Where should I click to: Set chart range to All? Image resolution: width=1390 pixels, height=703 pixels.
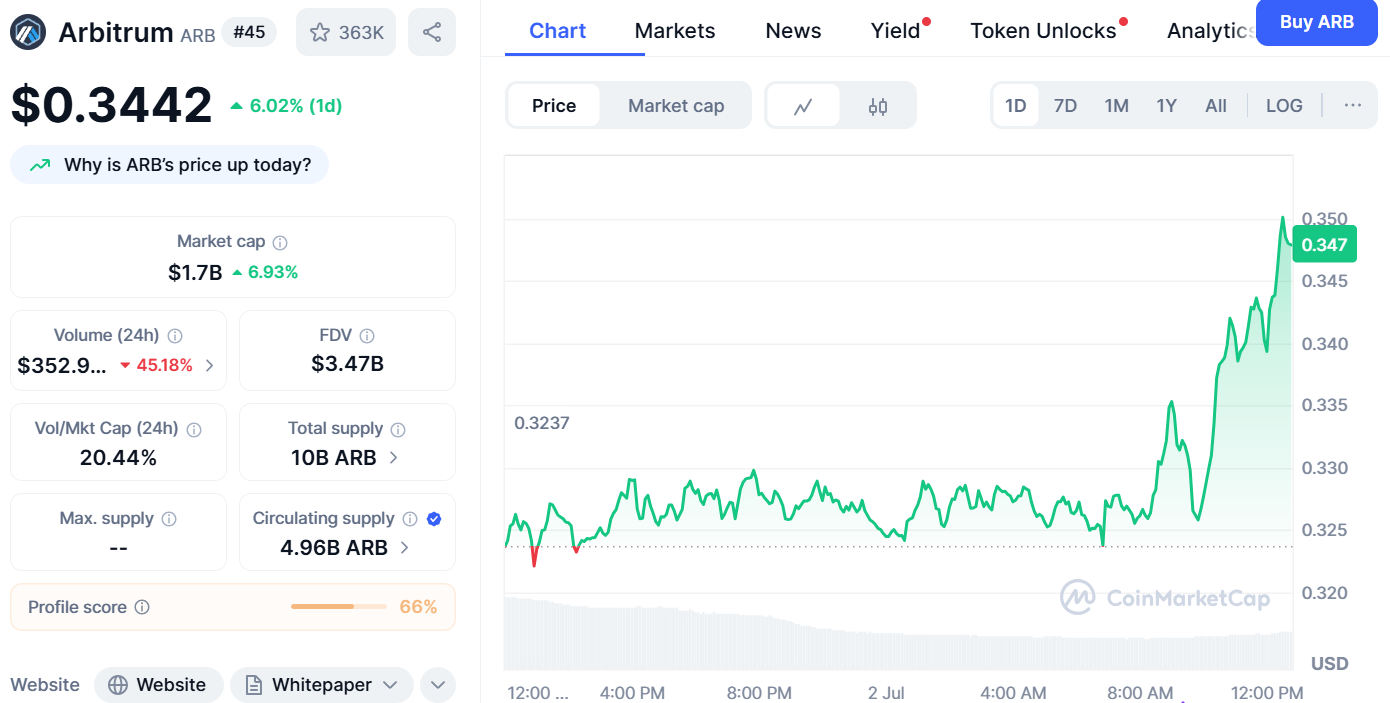coord(1216,106)
